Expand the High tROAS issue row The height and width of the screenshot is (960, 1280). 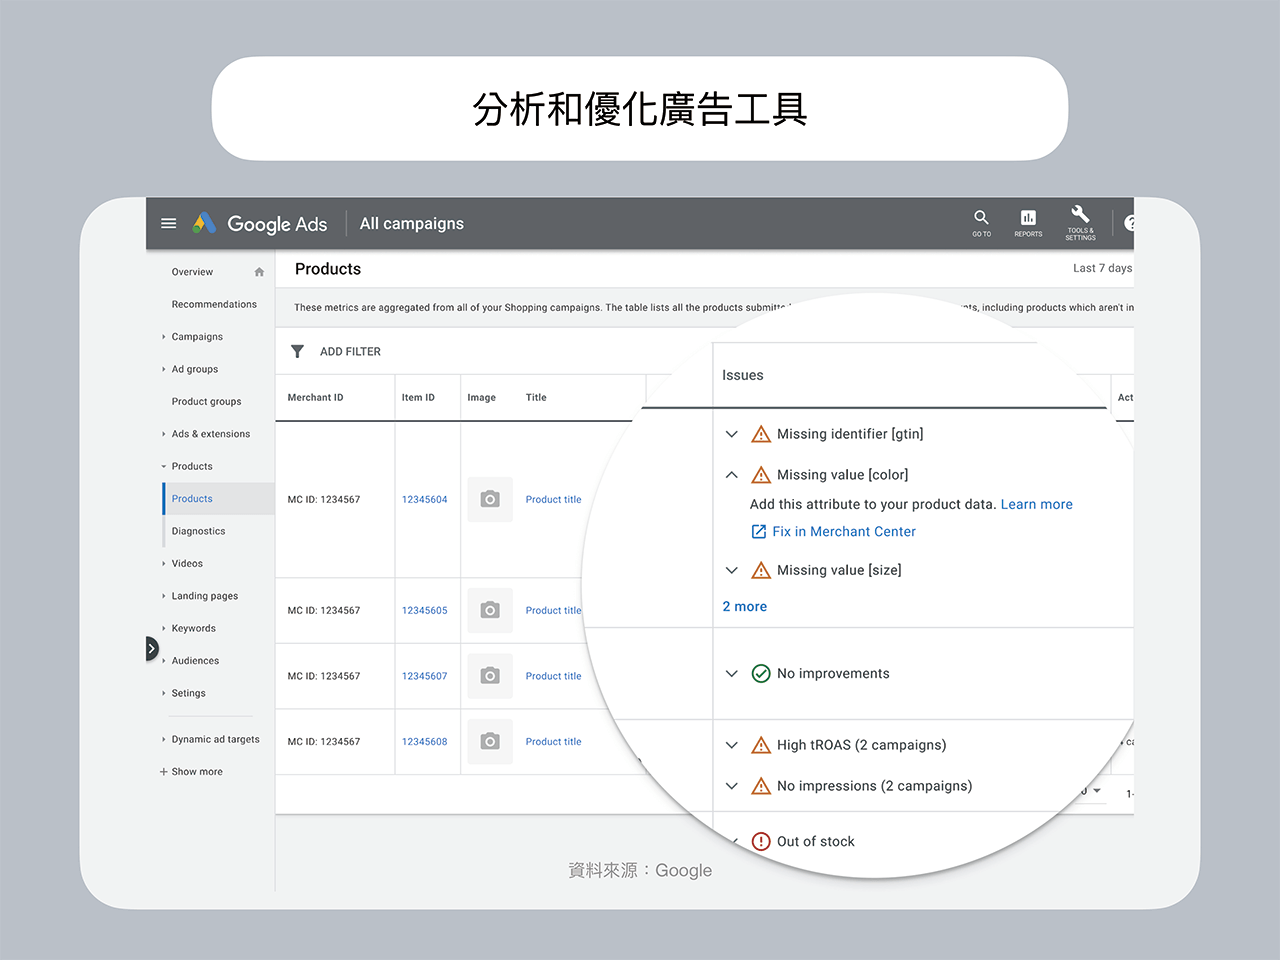coord(732,745)
